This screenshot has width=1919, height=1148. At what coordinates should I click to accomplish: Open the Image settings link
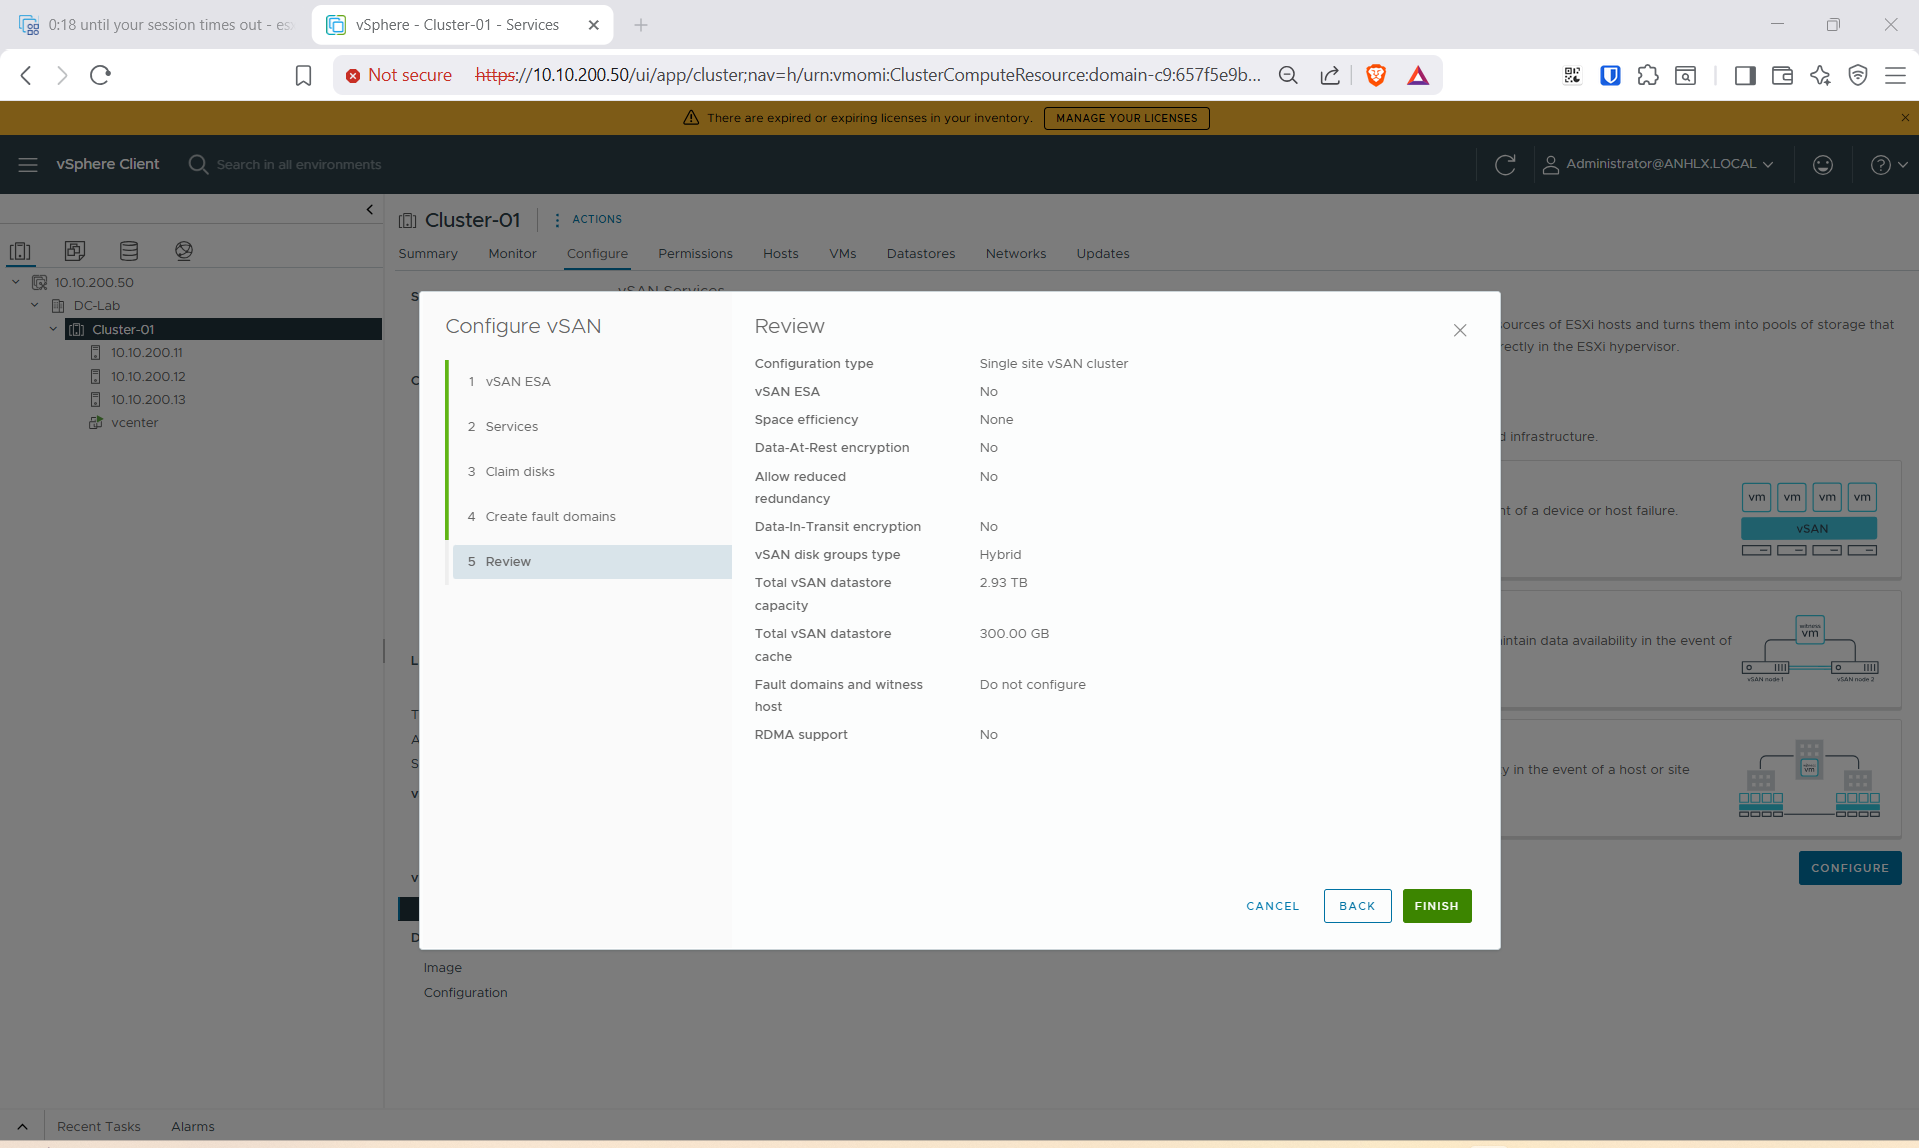tap(442, 967)
